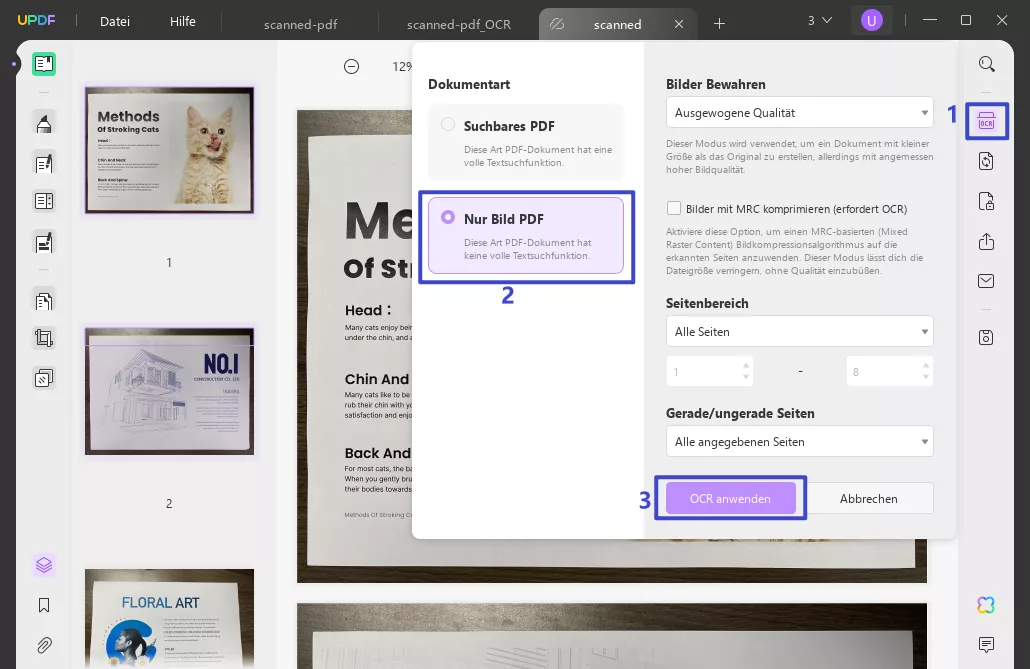Open UPDF AI with the colorful icon

(985, 605)
